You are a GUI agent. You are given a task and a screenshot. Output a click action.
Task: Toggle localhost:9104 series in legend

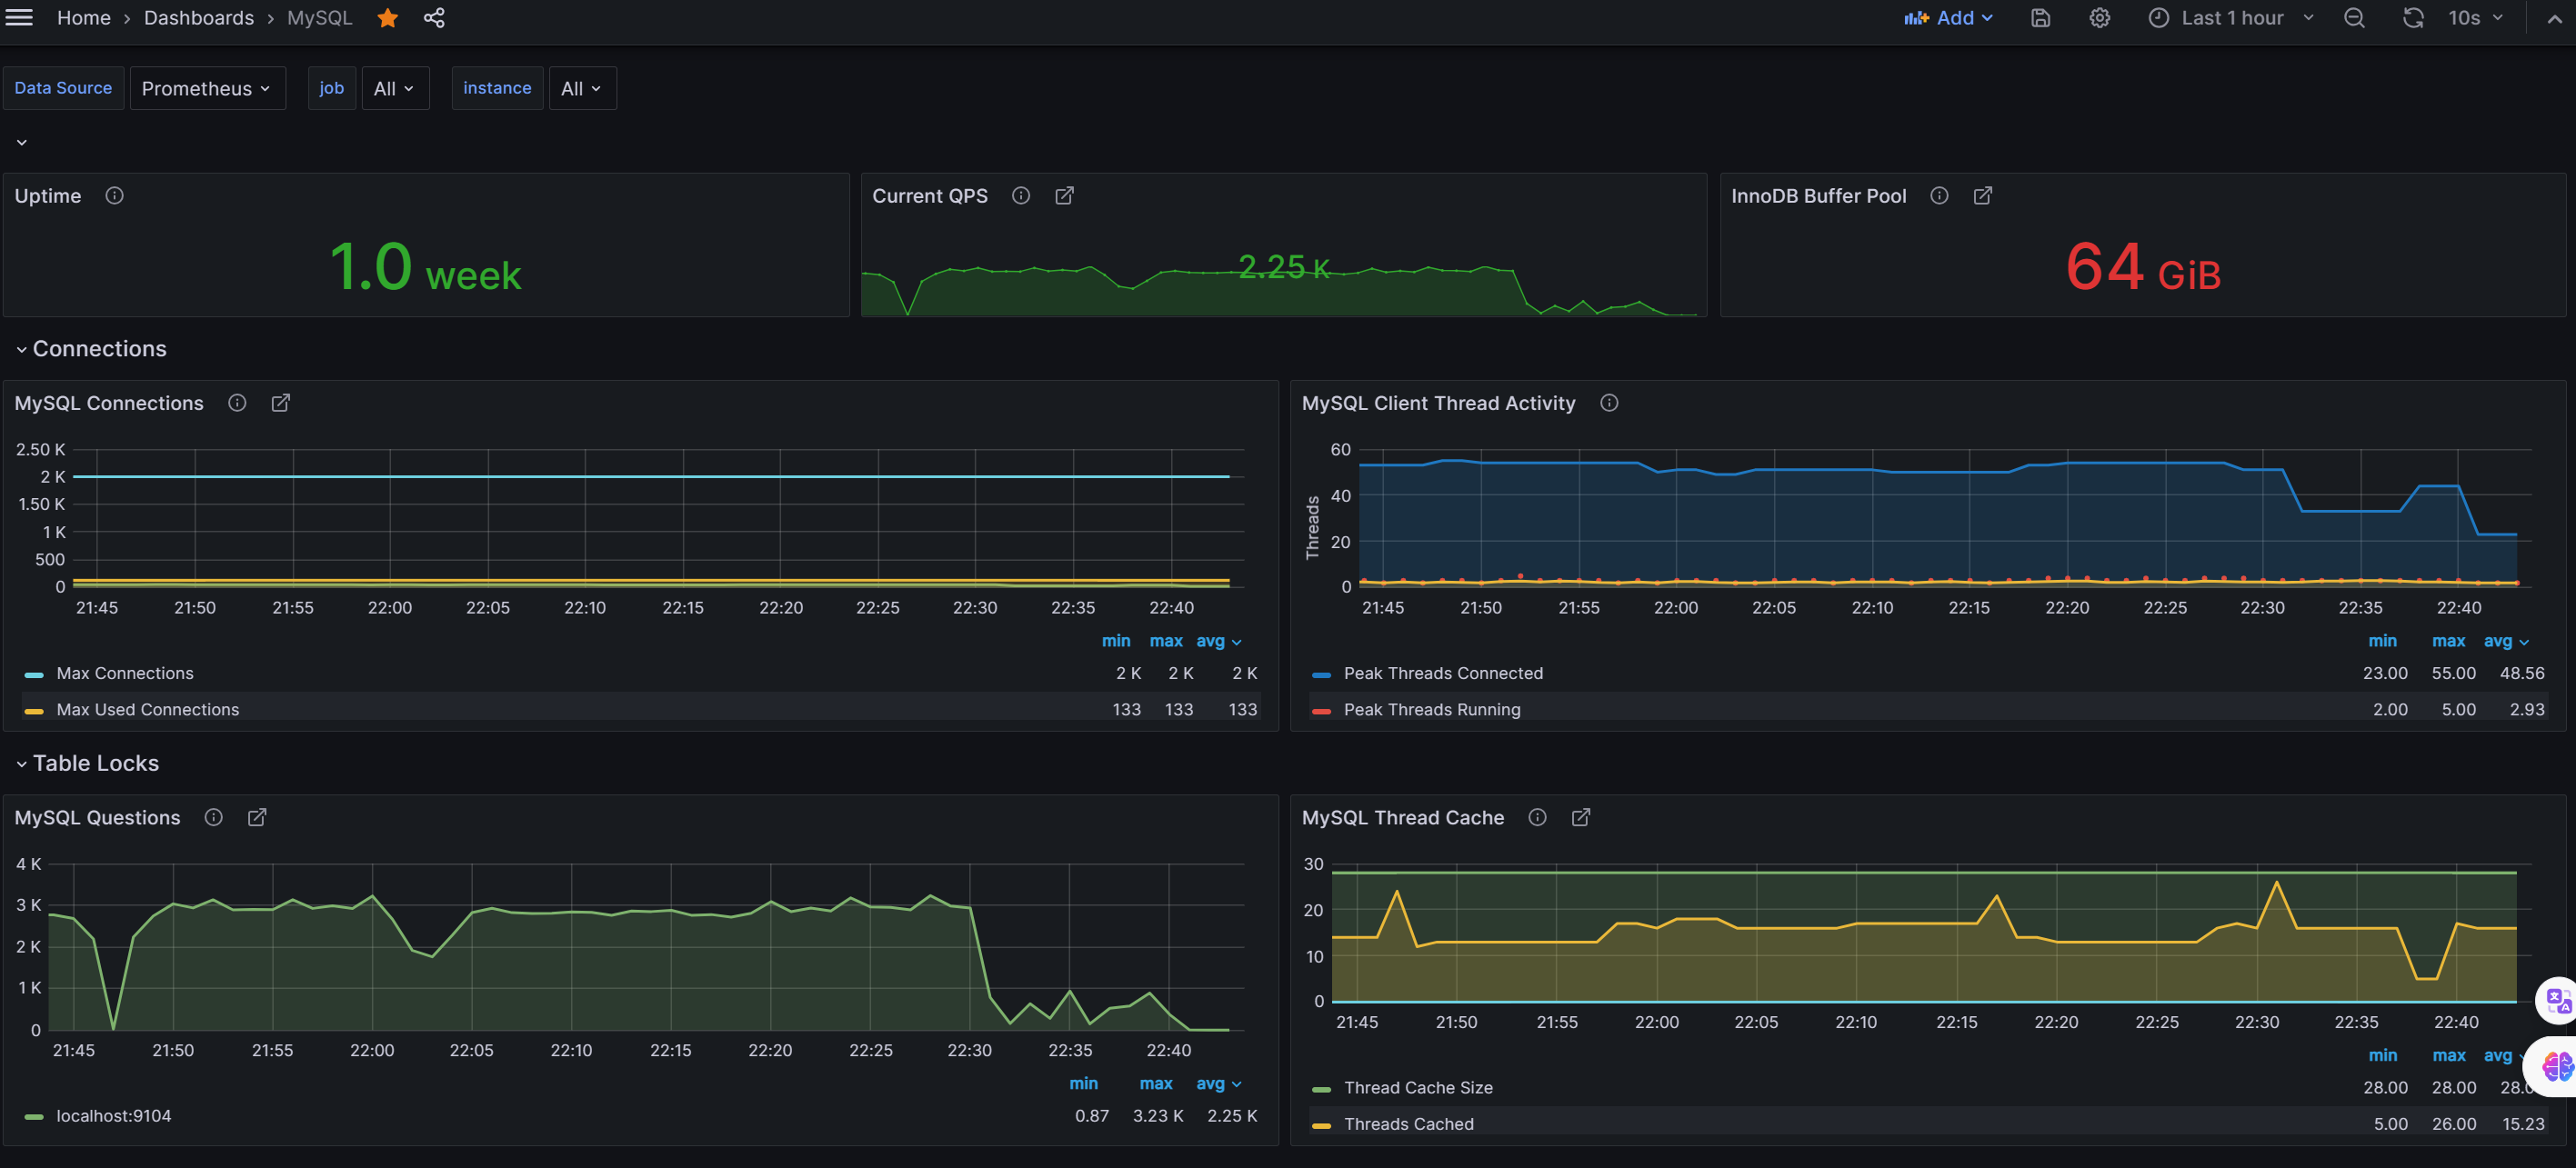[114, 1115]
